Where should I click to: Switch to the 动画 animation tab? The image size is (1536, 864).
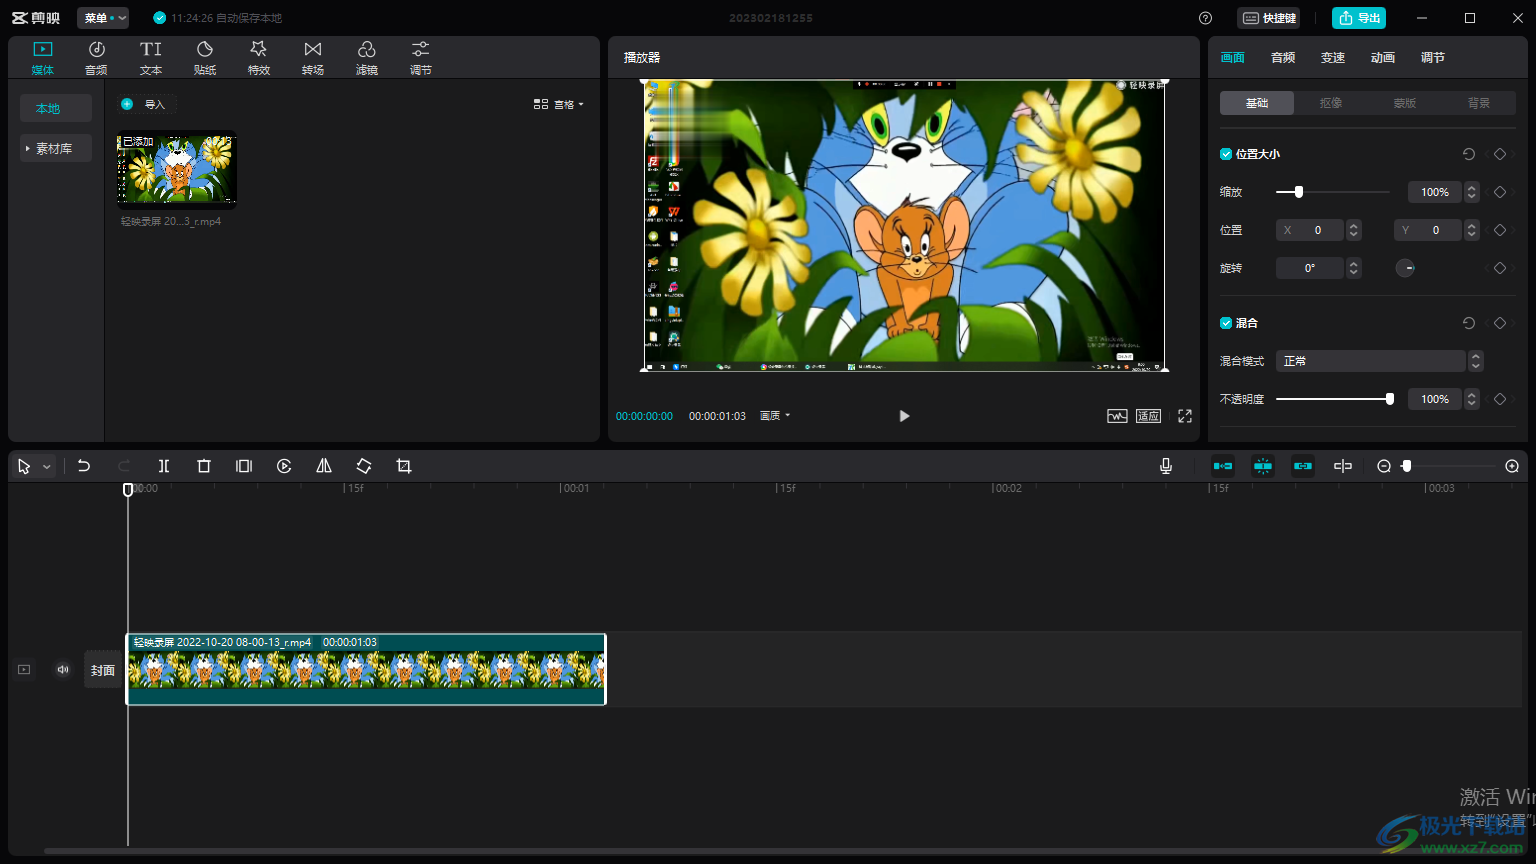pos(1383,58)
